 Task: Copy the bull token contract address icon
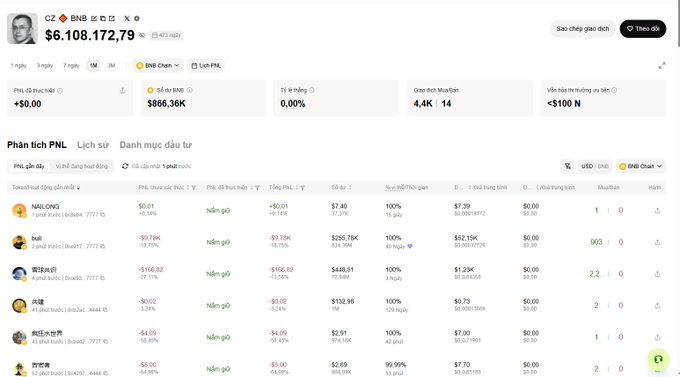pyautogui.click(x=102, y=246)
